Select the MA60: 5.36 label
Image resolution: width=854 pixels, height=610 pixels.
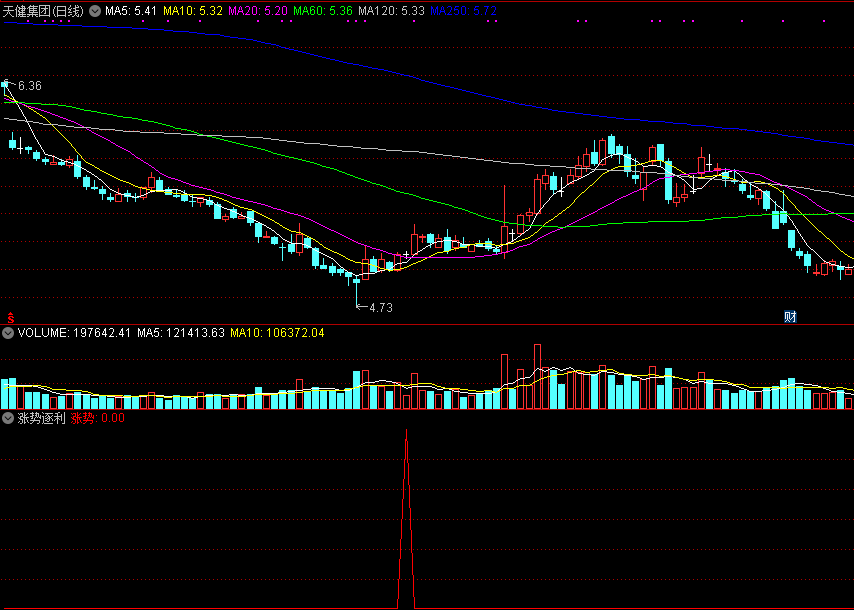(x=322, y=11)
